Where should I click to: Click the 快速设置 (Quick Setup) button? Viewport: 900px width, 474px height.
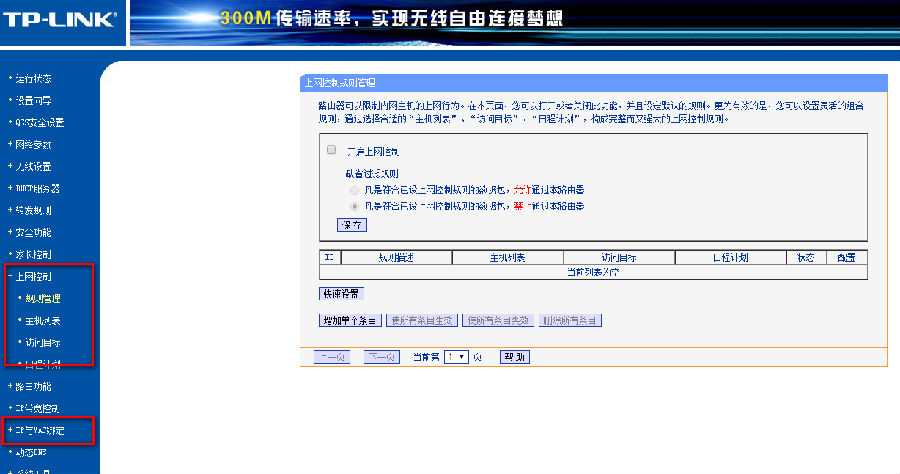[341, 294]
